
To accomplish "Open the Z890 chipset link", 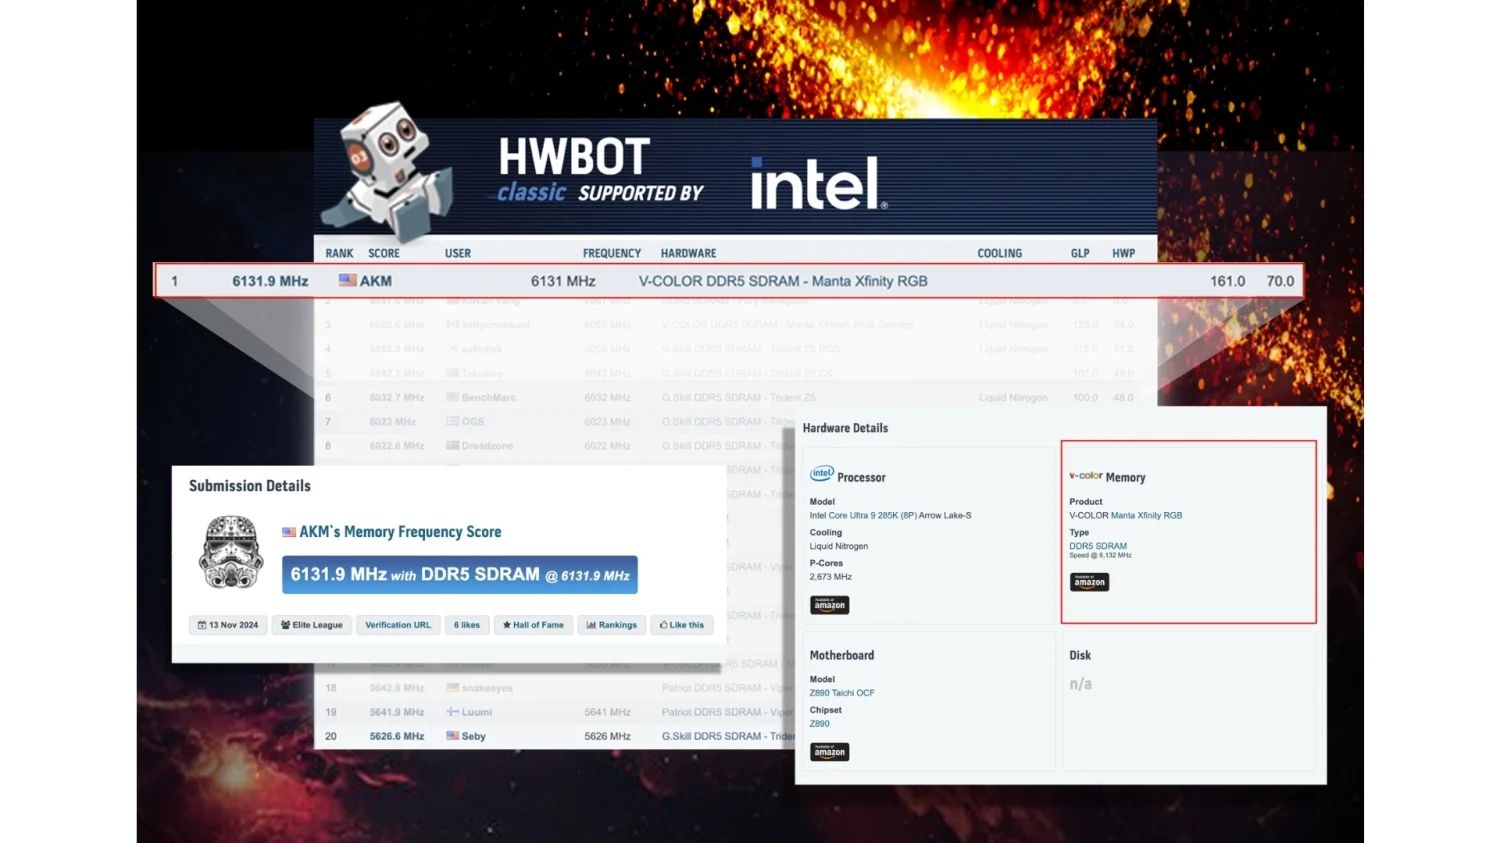I will click(x=820, y=724).
